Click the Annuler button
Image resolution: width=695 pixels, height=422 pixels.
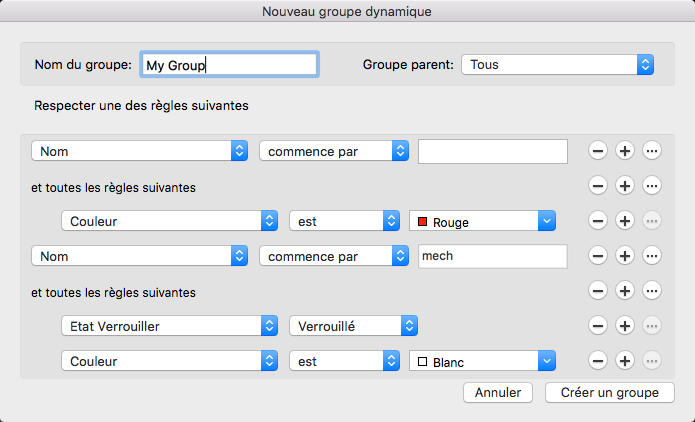(x=498, y=393)
